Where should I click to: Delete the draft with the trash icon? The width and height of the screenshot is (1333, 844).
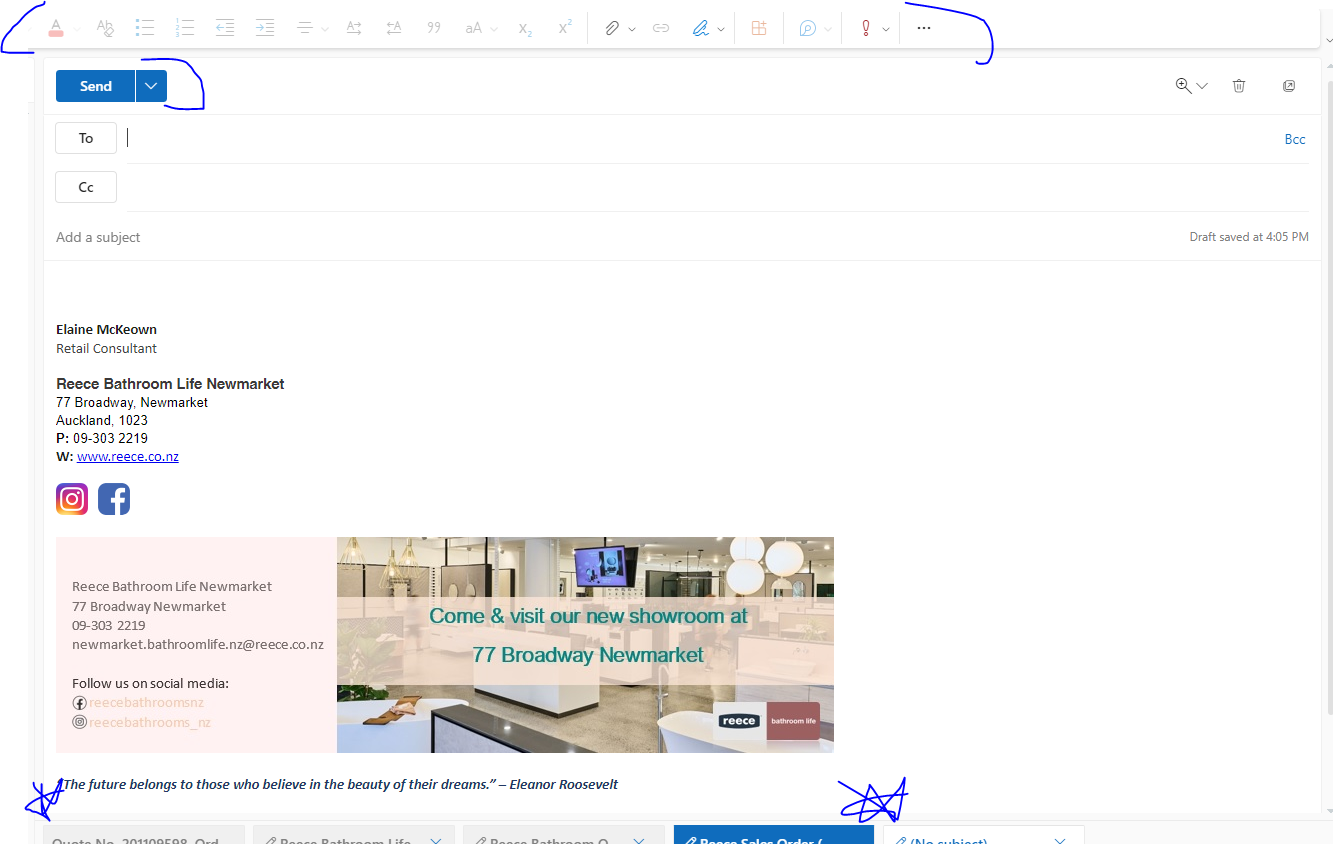[x=1239, y=86]
